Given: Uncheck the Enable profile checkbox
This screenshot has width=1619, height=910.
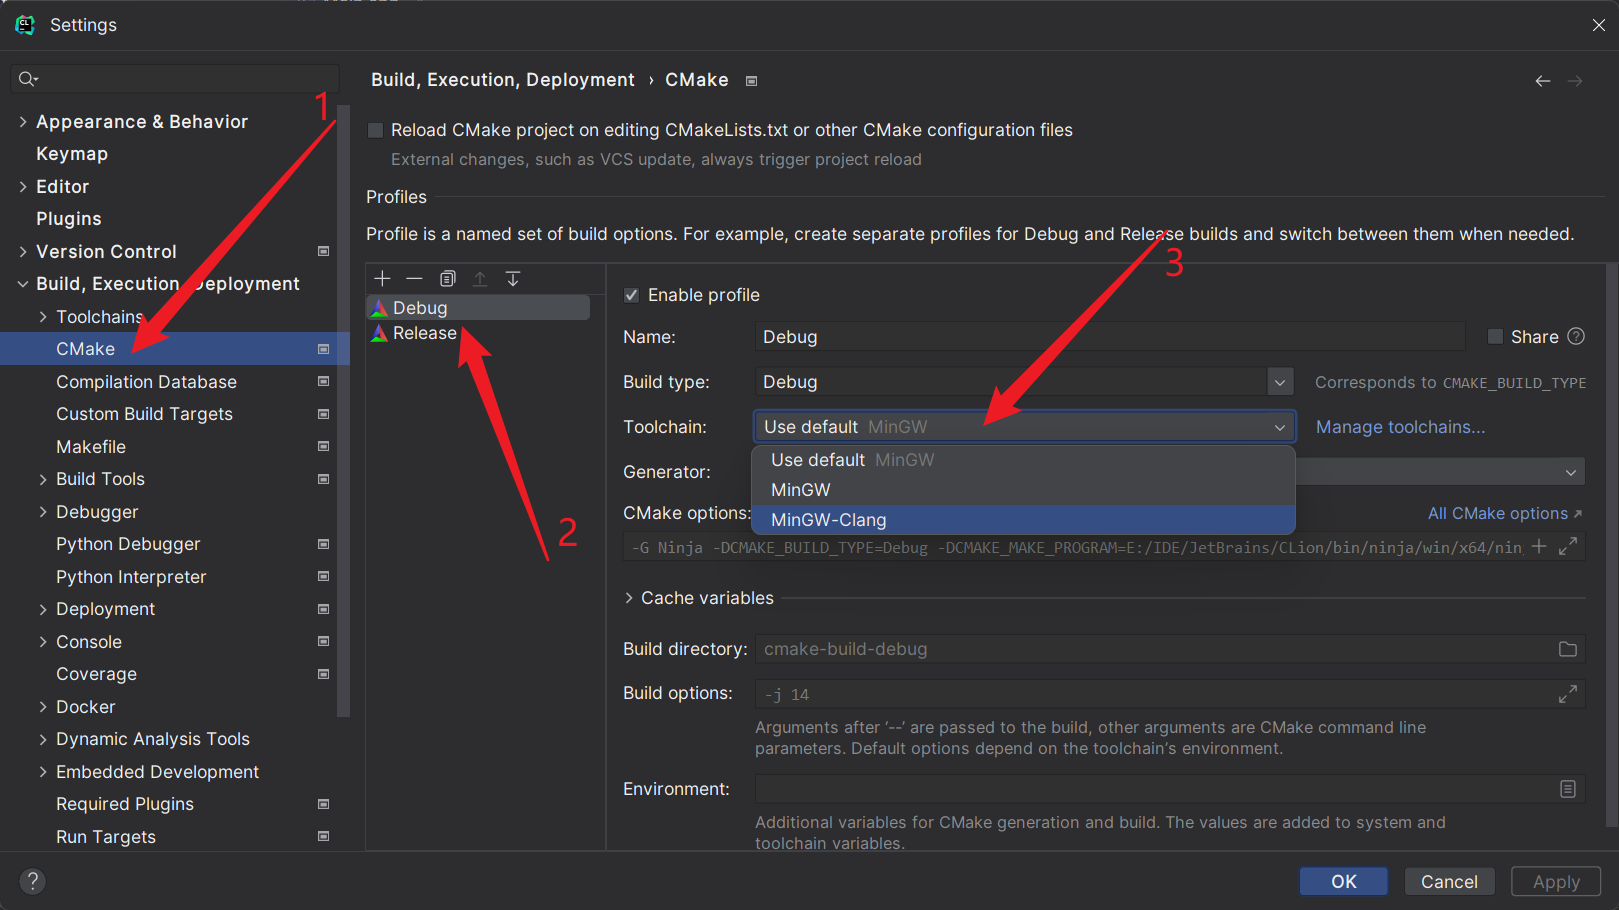Looking at the screenshot, I should (631, 295).
